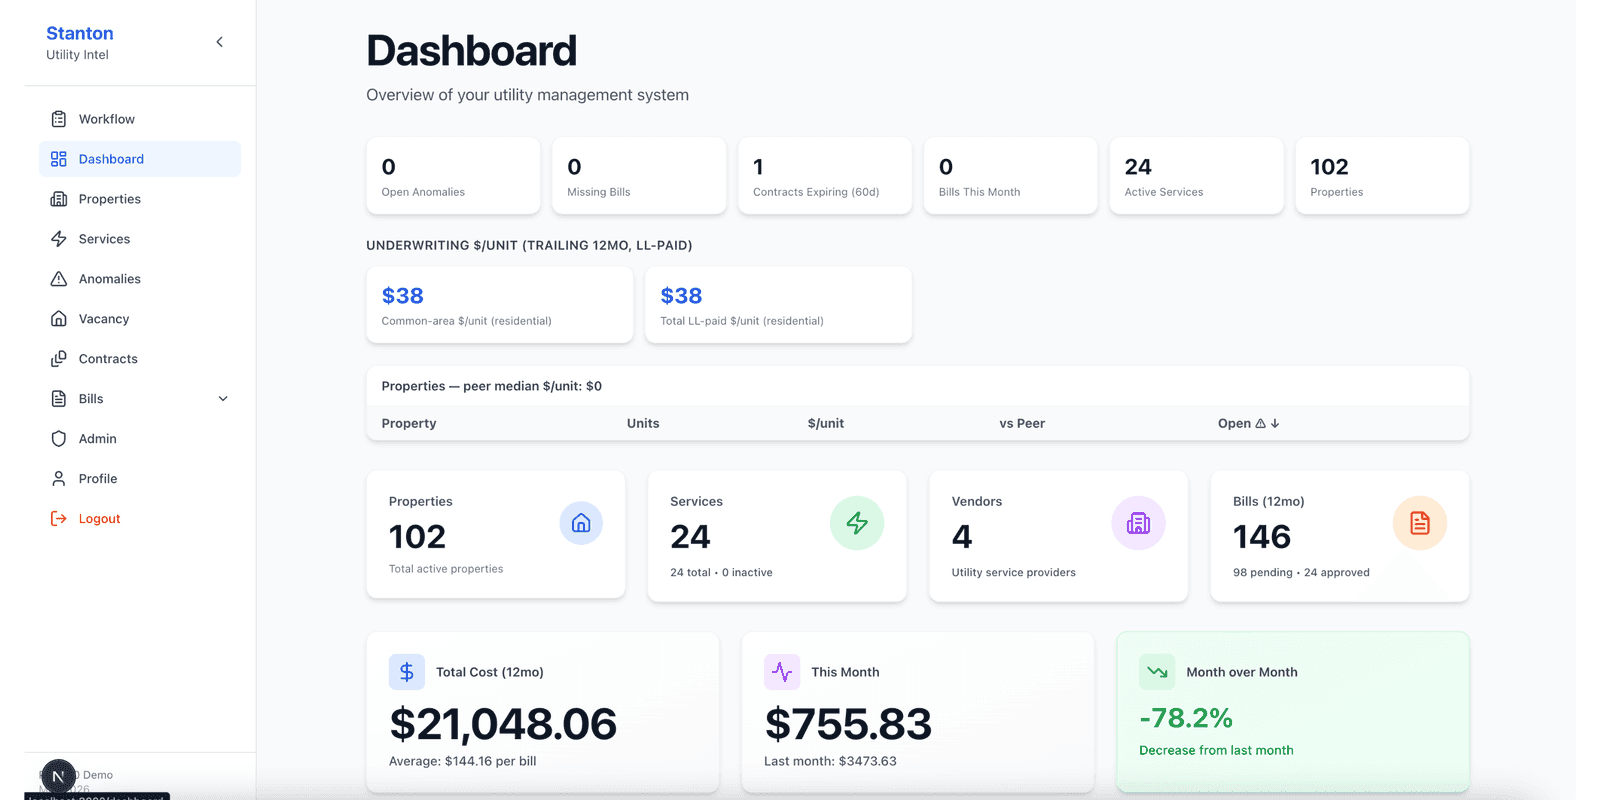This screenshot has width=1600, height=800.
Task: Click the '24 total · 0 inactive' text
Action: point(721,572)
